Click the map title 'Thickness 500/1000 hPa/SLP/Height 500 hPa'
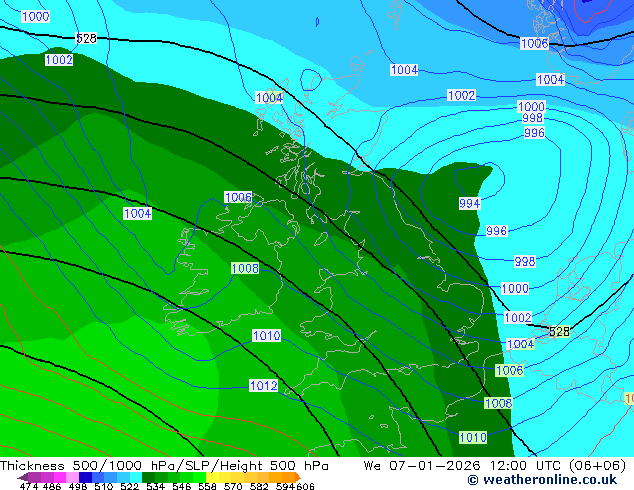Viewport: 634px width, 490px height. 164,466
